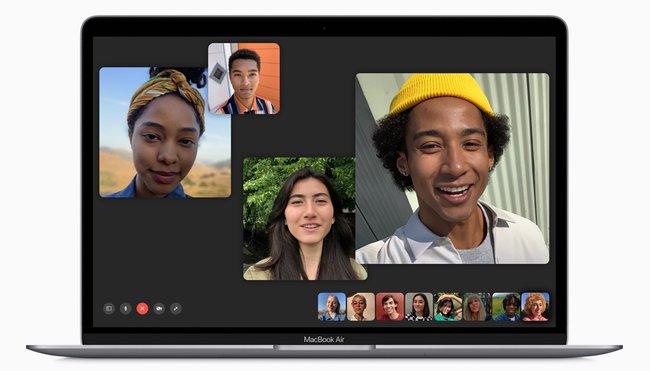
Task: Click the lid-opening notch on laptop base
Action: (x=324, y=347)
